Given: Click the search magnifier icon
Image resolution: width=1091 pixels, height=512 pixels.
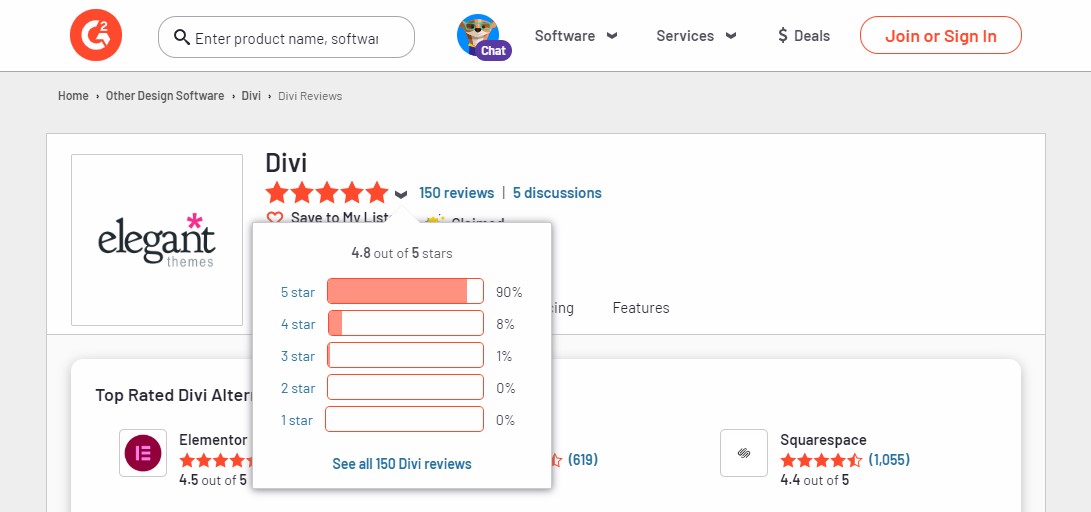Looking at the screenshot, I should click(182, 37).
